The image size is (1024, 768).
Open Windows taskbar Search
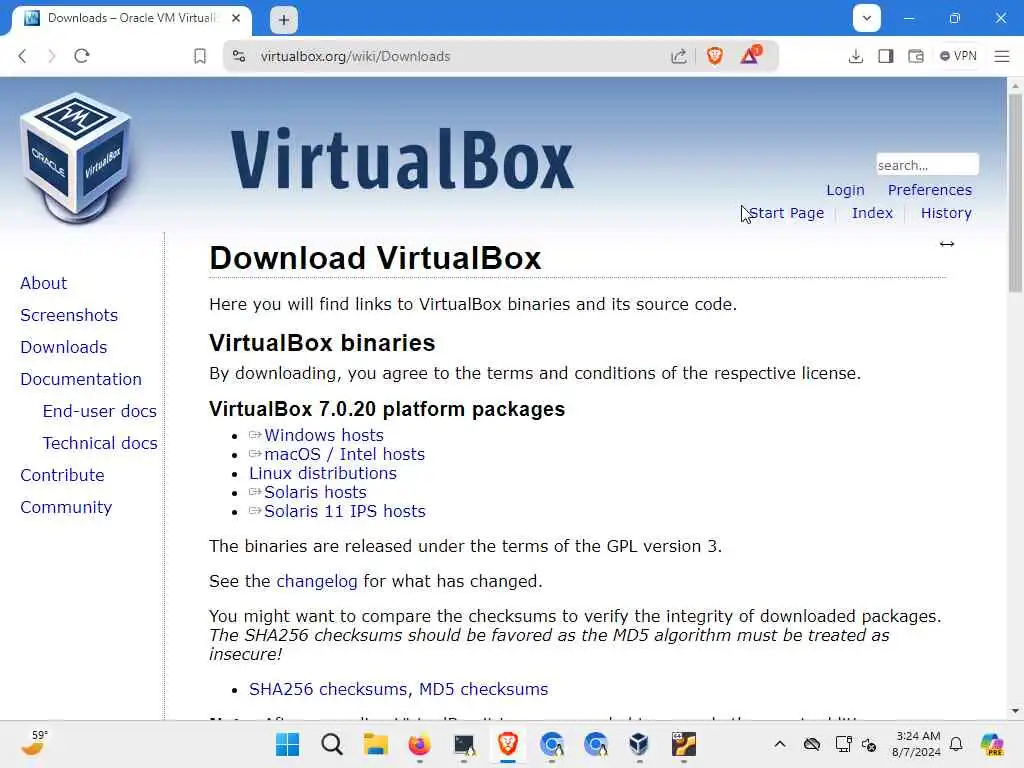coord(332,744)
